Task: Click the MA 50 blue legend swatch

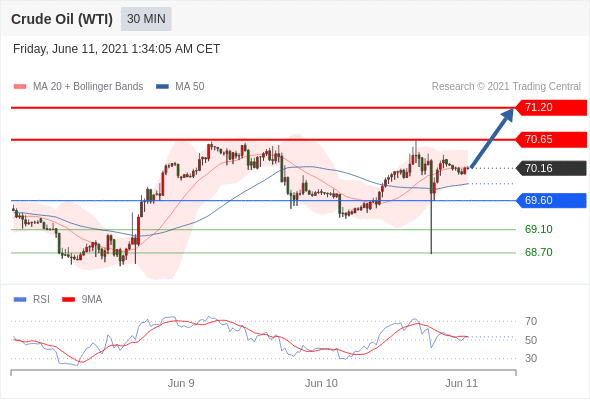Action: pos(163,87)
